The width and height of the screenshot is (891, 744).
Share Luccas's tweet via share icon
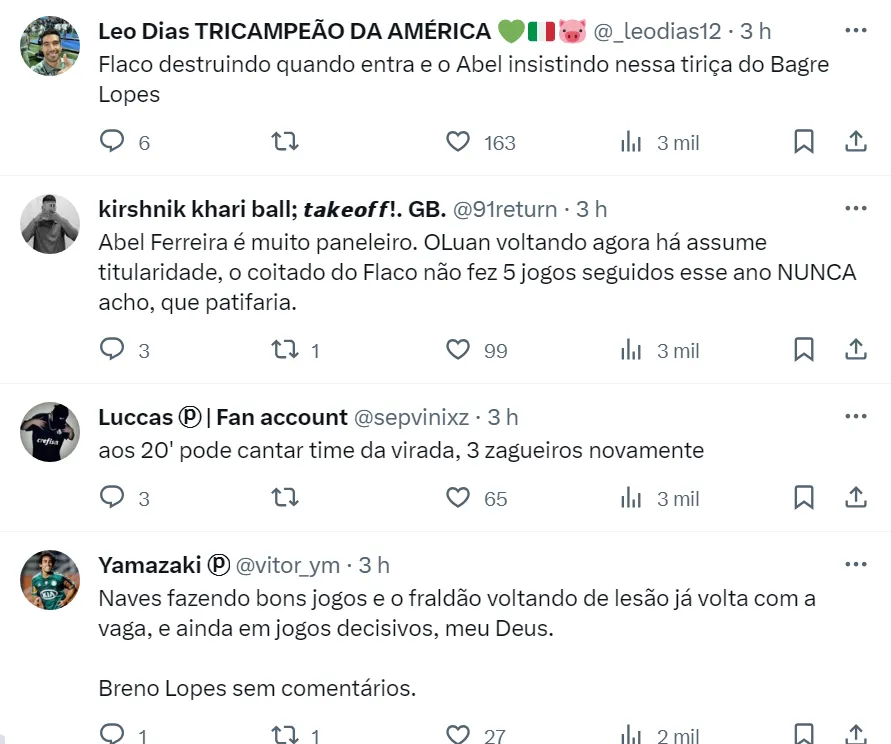click(x=856, y=498)
